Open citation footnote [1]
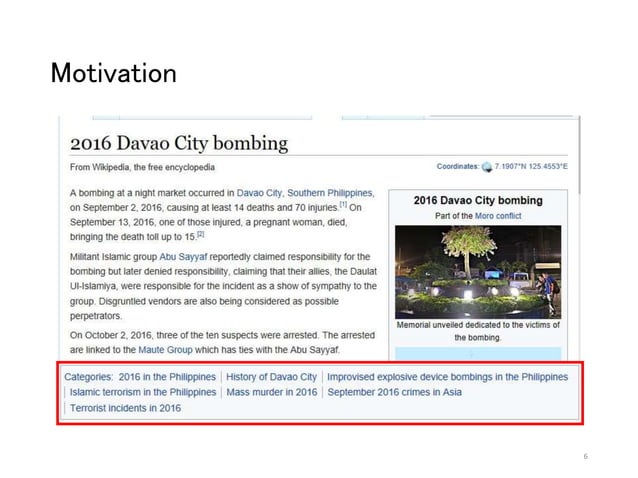638x478 pixels. tap(343, 204)
